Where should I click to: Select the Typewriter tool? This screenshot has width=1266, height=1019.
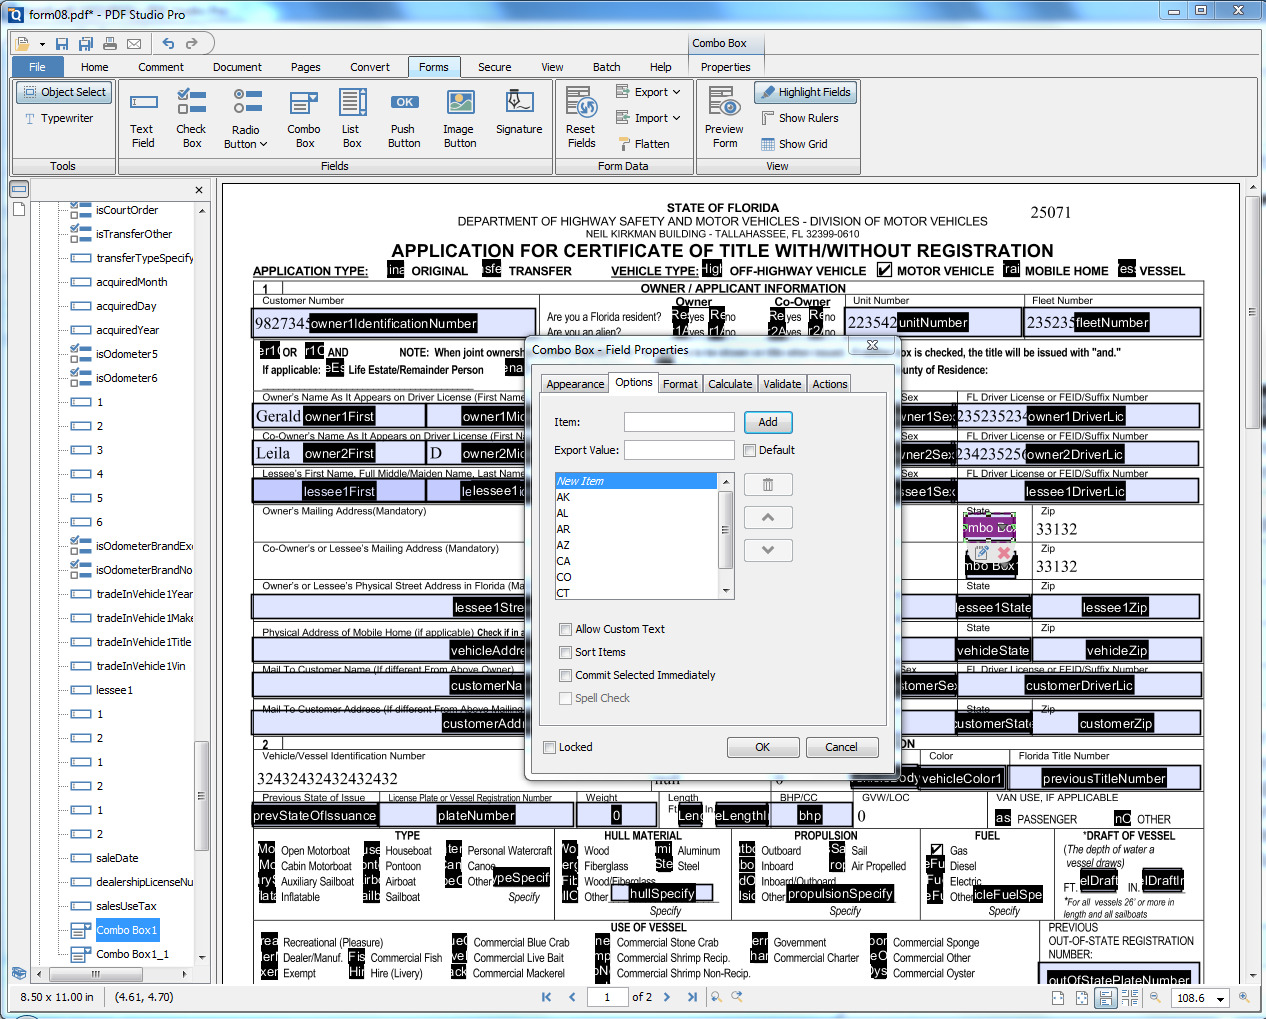(58, 118)
